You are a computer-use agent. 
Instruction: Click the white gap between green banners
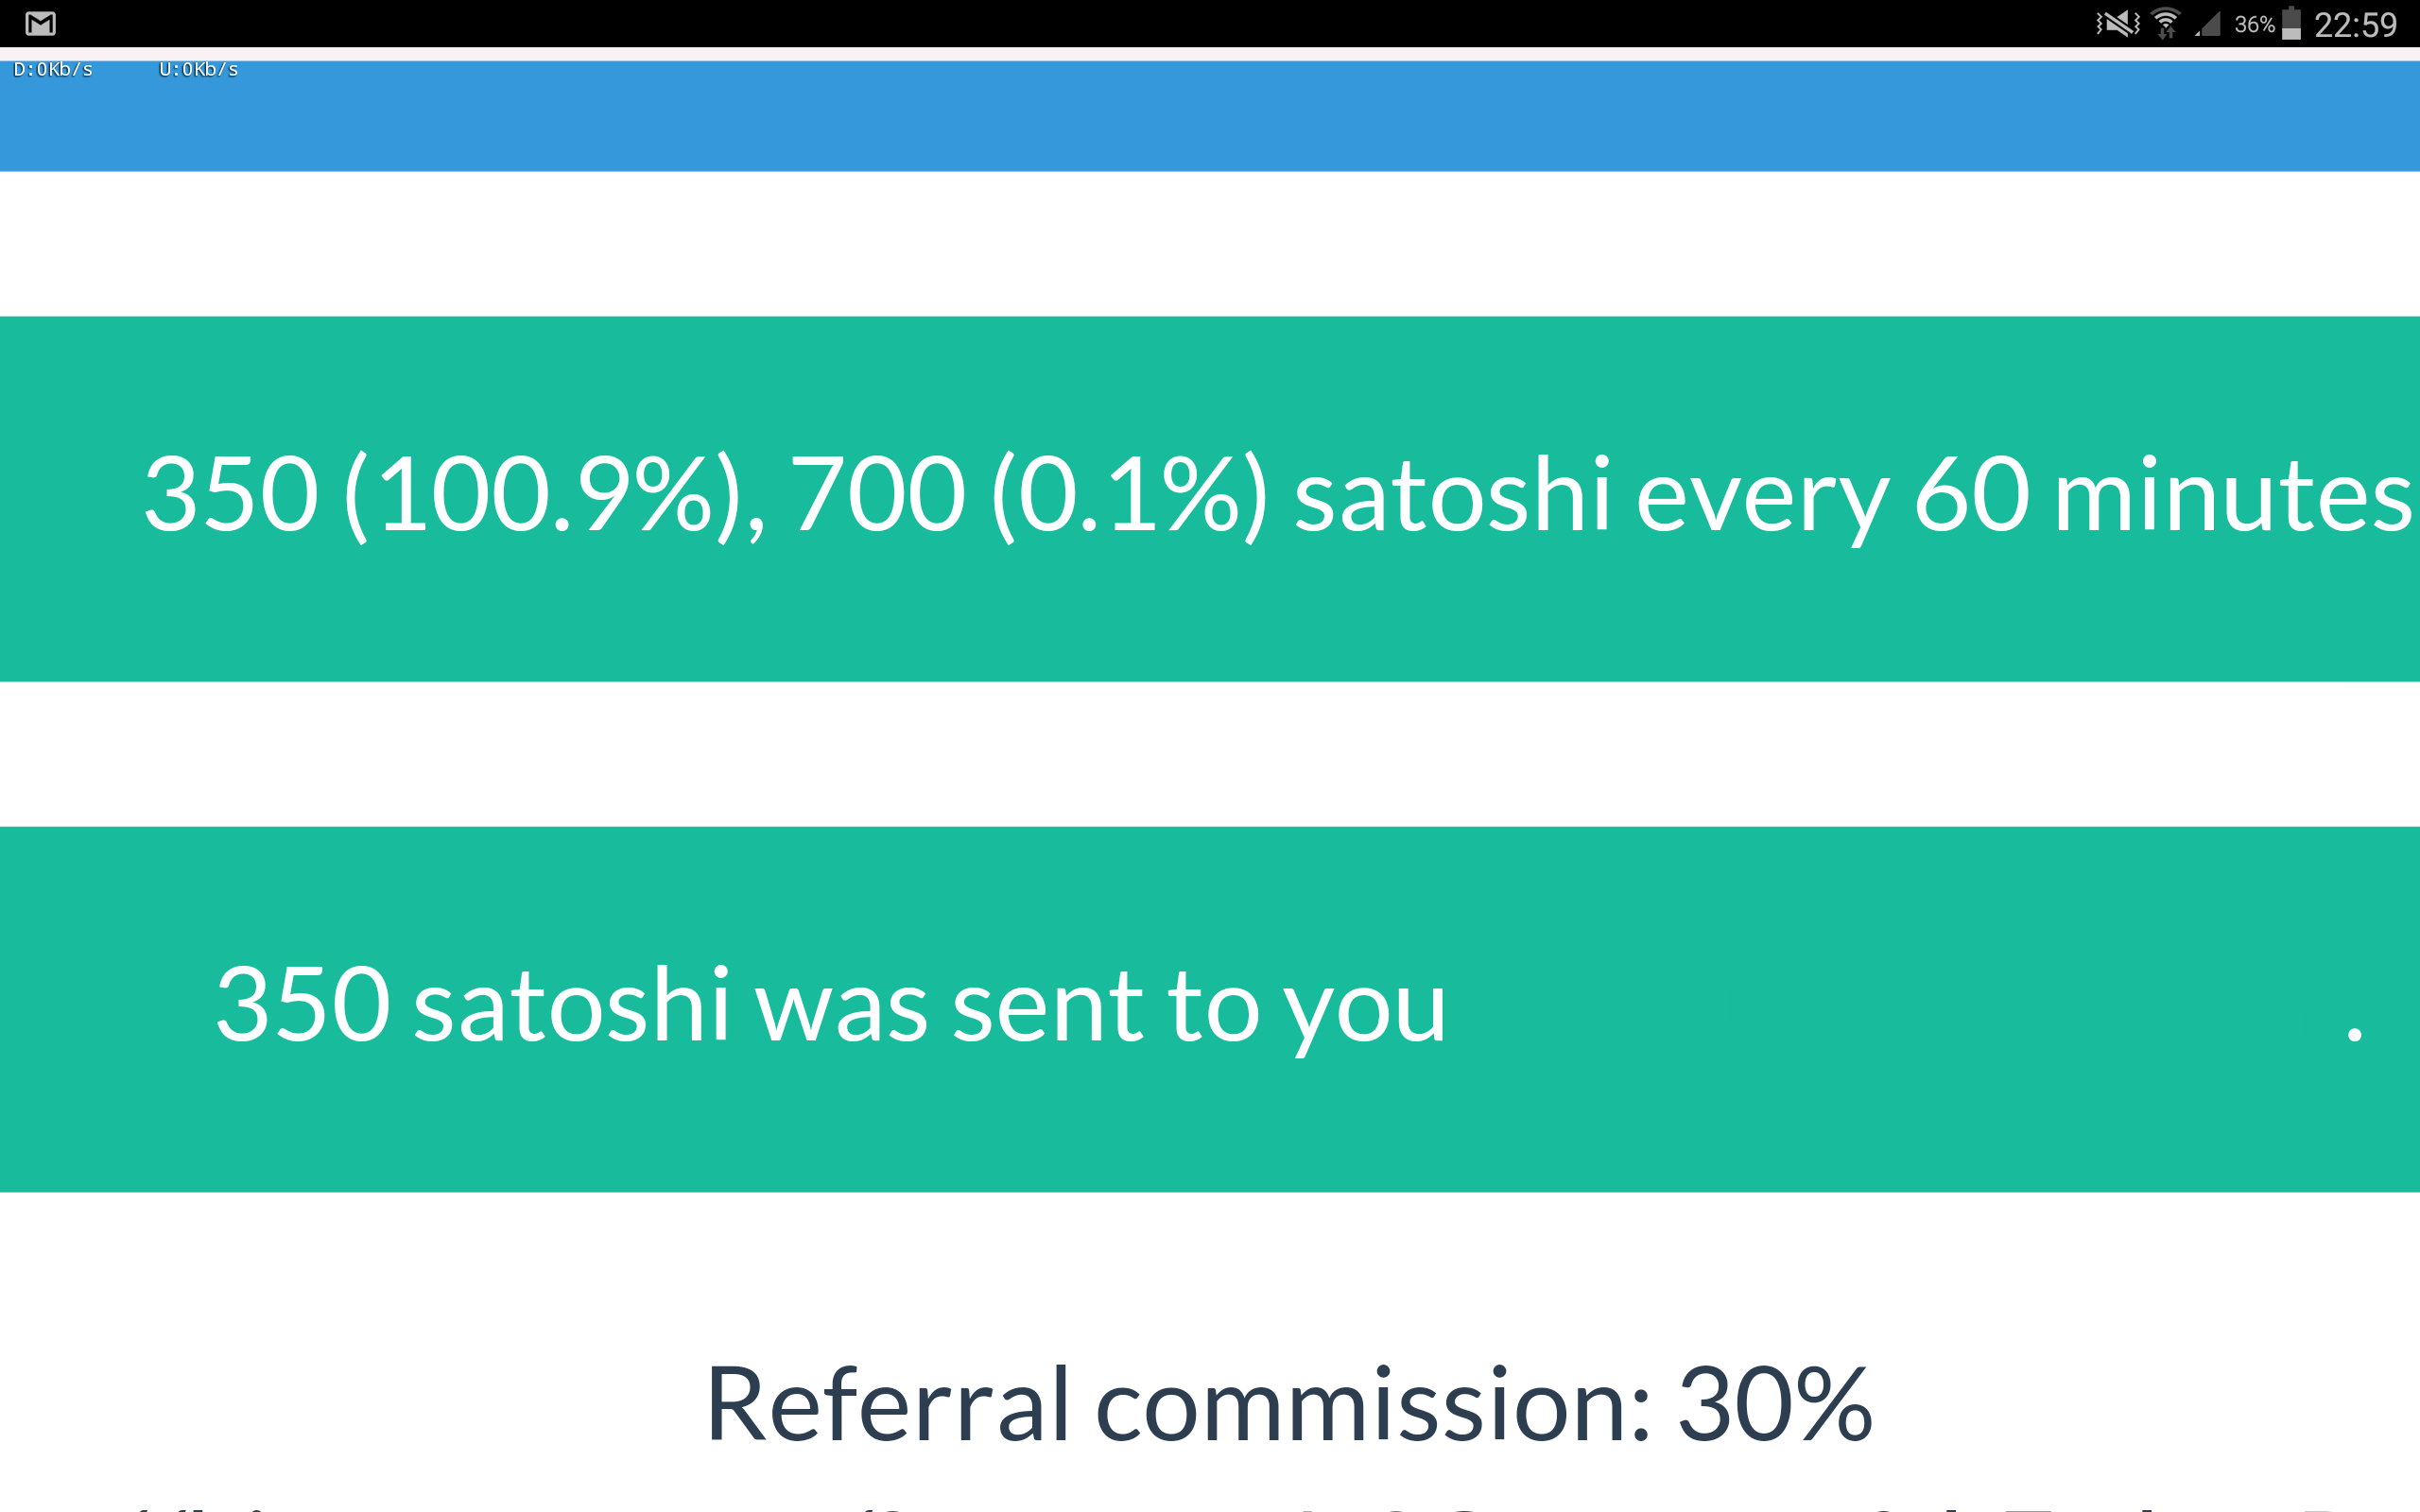[1210, 754]
